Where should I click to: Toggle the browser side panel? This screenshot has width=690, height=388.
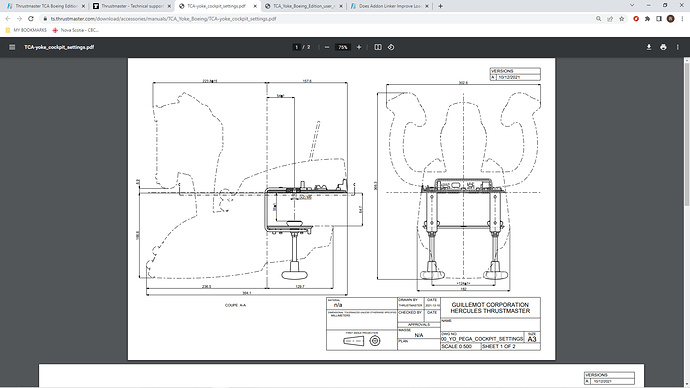[x=659, y=18]
